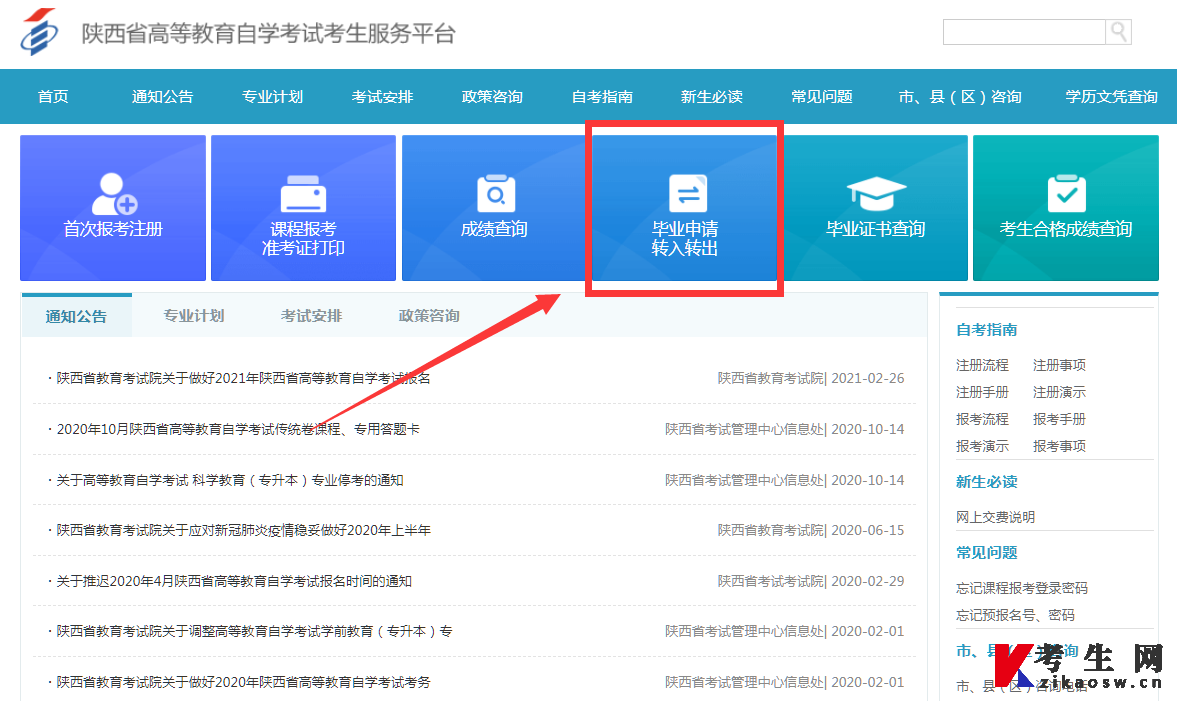This screenshot has width=1177, height=701.
Task: Open 网上交费说明 link under 新生必读
Action: coord(995,517)
